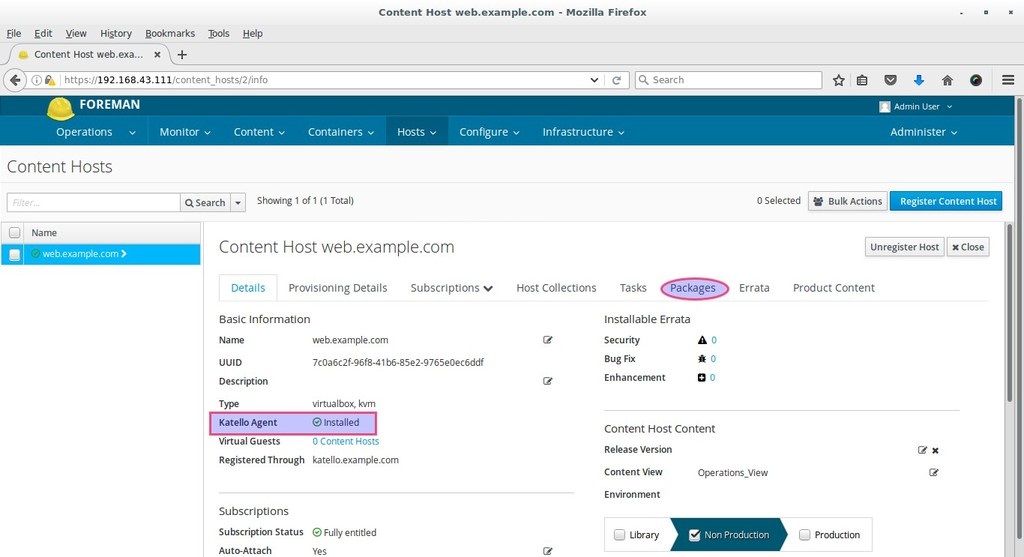This screenshot has width=1024, height=557.
Task: Click the insecure connection lock warning icon
Action: [x=50, y=80]
